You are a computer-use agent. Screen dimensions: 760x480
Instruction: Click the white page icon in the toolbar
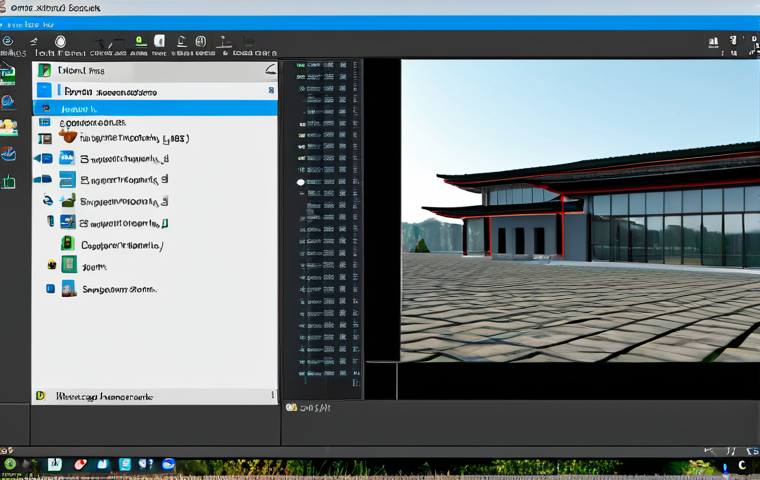(x=159, y=41)
